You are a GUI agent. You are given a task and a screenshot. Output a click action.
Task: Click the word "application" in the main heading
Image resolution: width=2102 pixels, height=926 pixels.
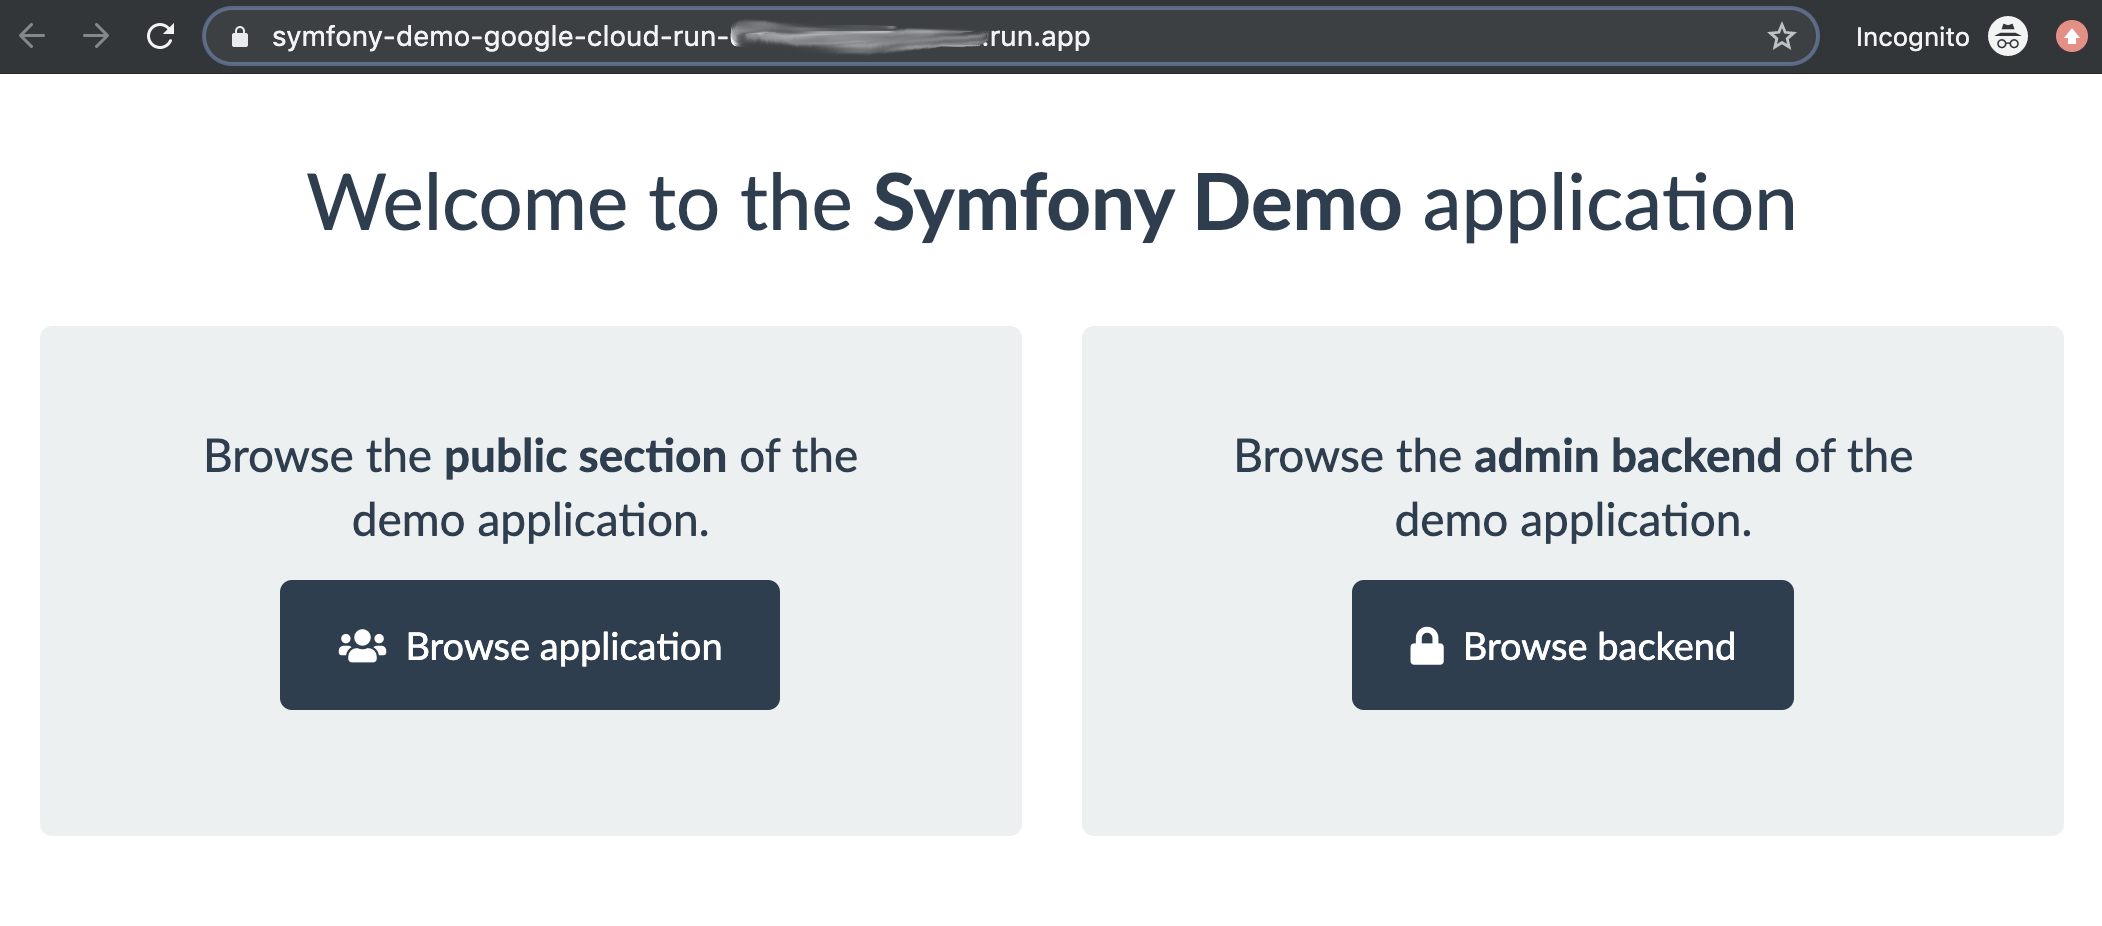coord(1609,203)
